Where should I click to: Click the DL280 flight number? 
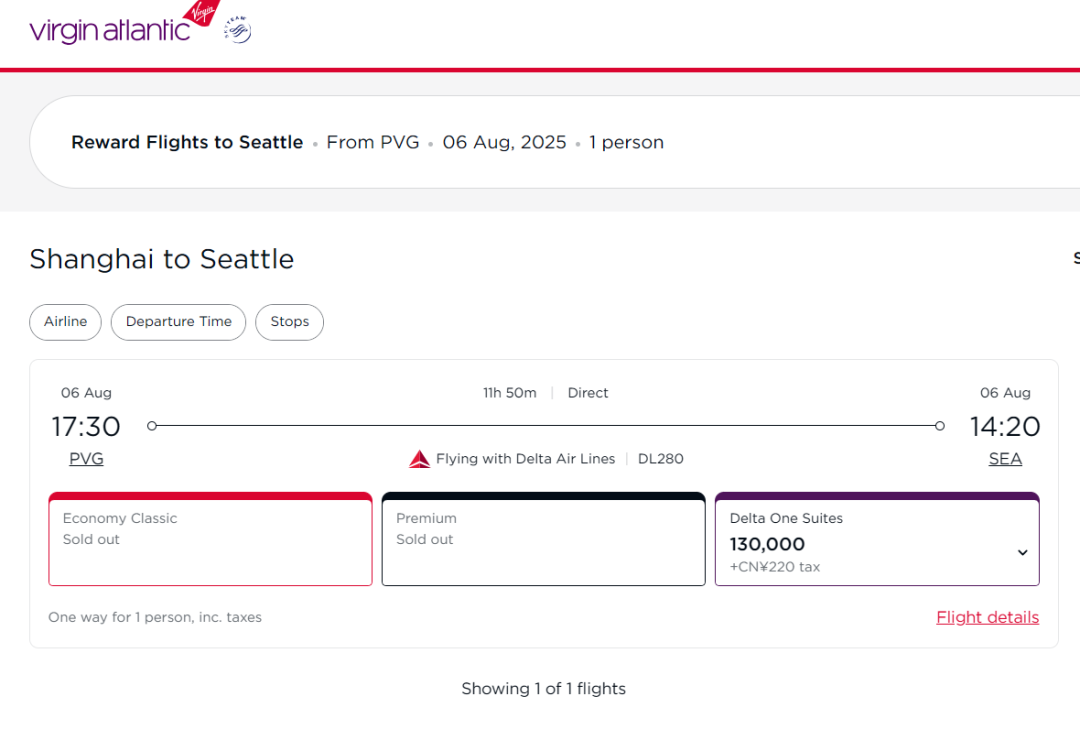pyautogui.click(x=661, y=459)
